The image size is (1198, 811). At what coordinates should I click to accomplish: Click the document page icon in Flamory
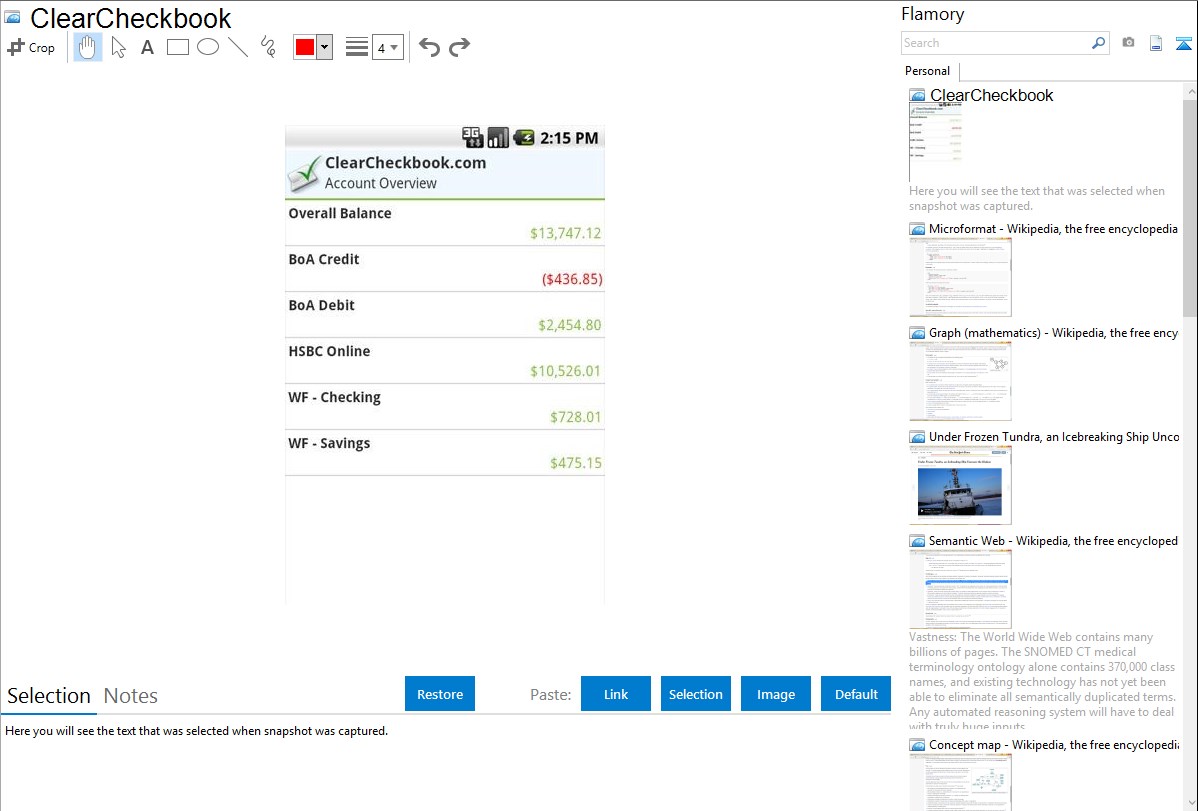[1156, 43]
